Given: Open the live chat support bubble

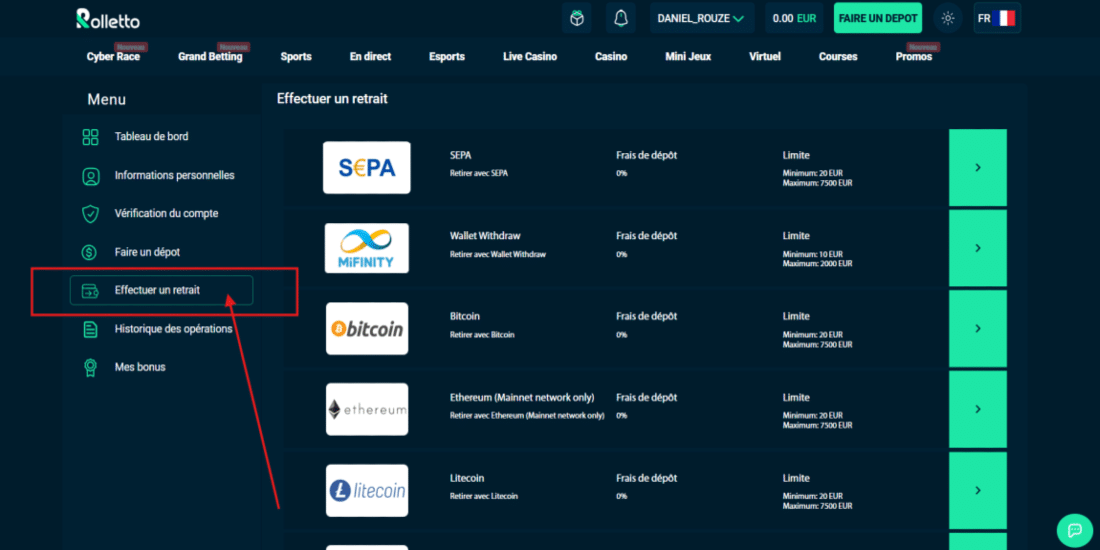Looking at the screenshot, I should click(1075, 530).
